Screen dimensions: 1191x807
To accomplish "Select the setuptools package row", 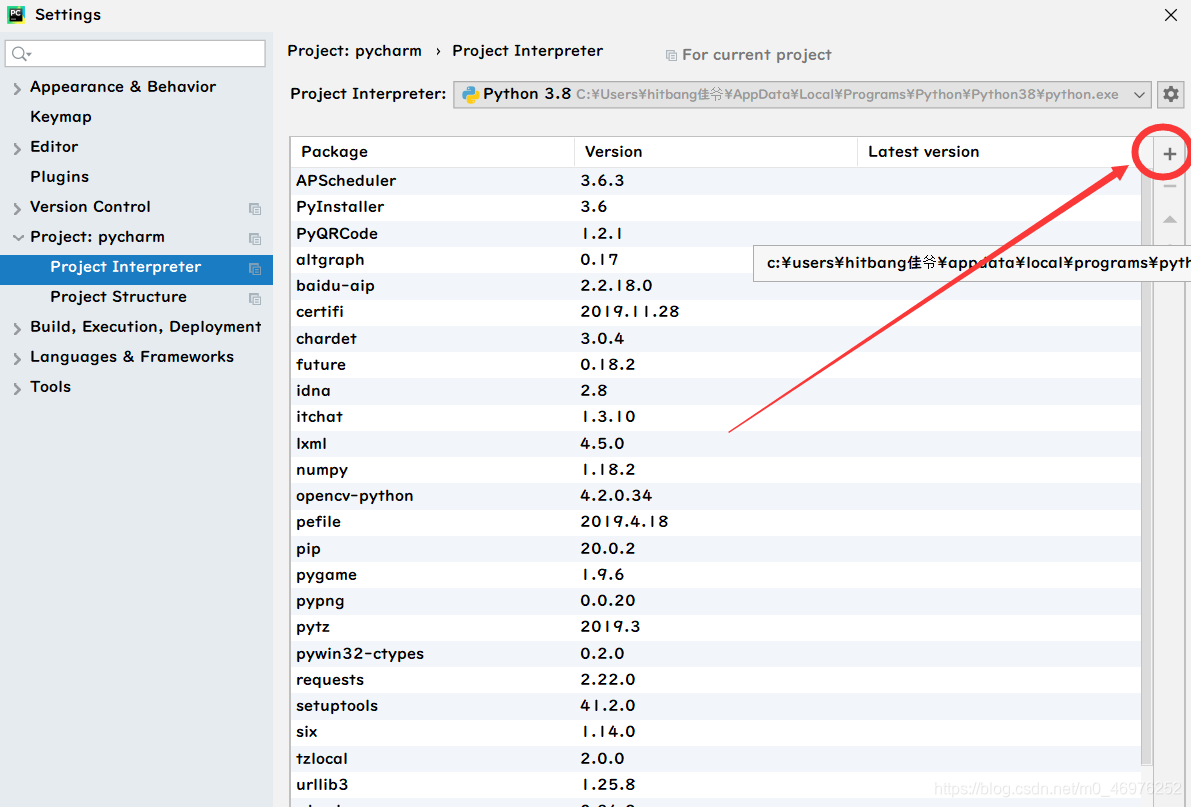I will coord(716,706).
